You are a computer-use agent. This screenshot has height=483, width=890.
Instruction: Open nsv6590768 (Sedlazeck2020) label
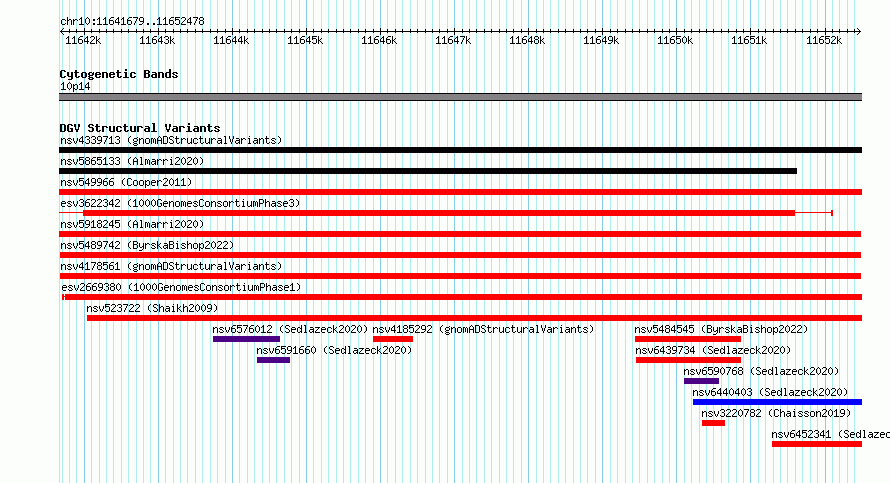coord(761,371)
